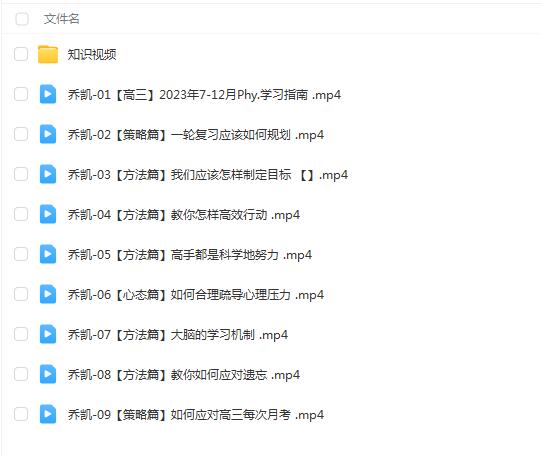Check the box for 乔凯-04 file
Screen dimensions: 541x456
click(x=21, y=214)
